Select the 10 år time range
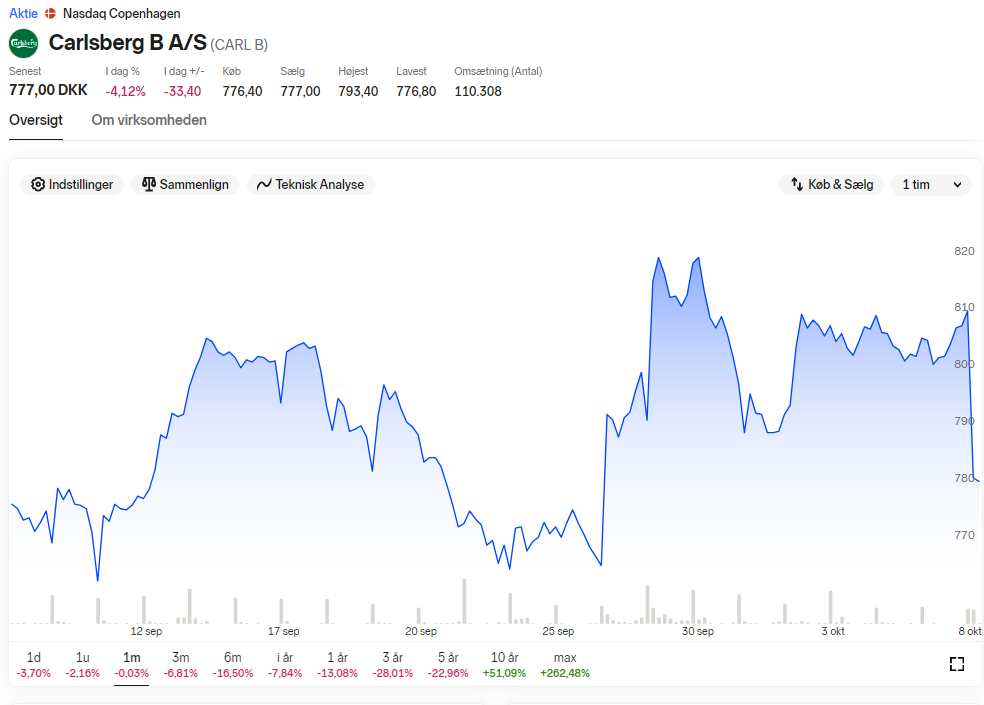The width and height of the screenshot is (984, 705). click(504, 665)
